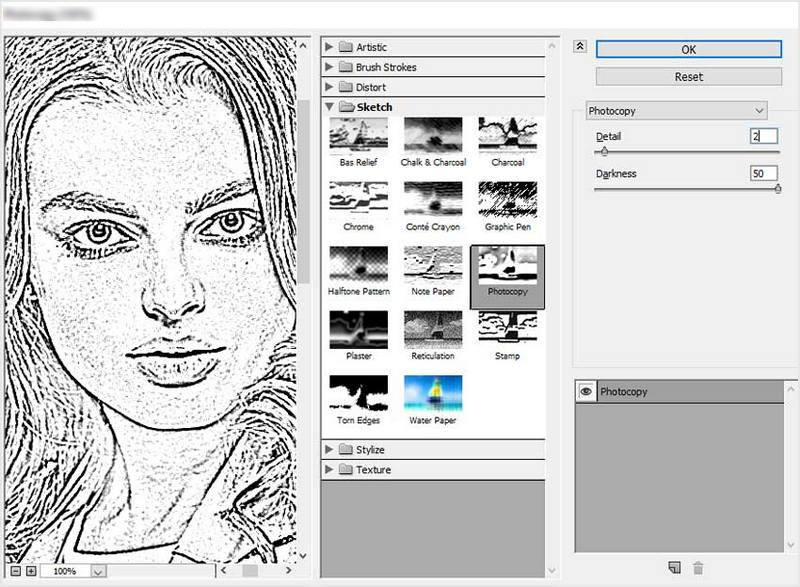Select the Chalk & Charcoal filter thumbnail
Viewport: 800px width, 587px height.
(x=433, y=136)
